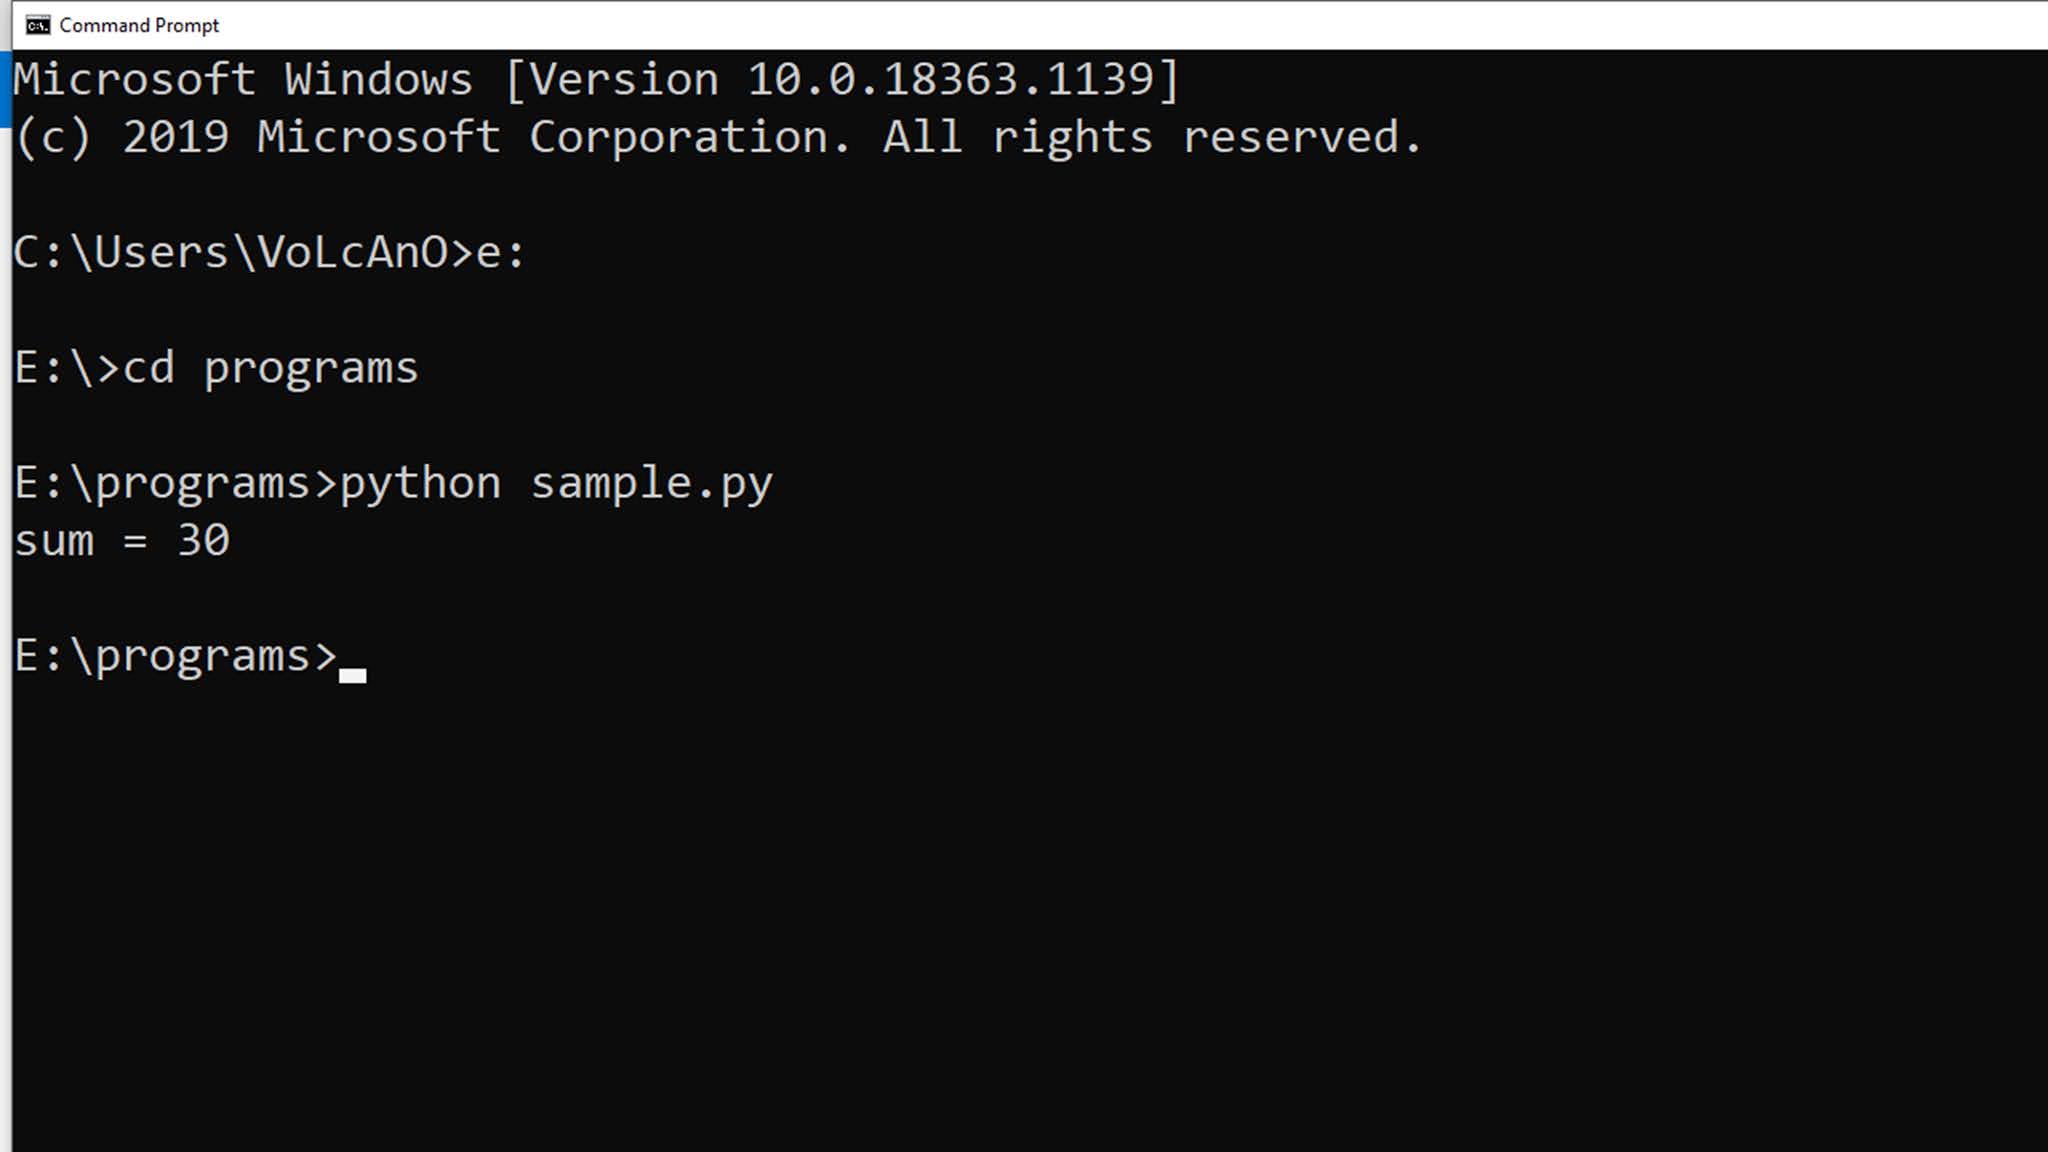Click the C:\Users\VoLcAnO prompt line
This screenshot has width=2048, height=1152.
click(270, 252)
